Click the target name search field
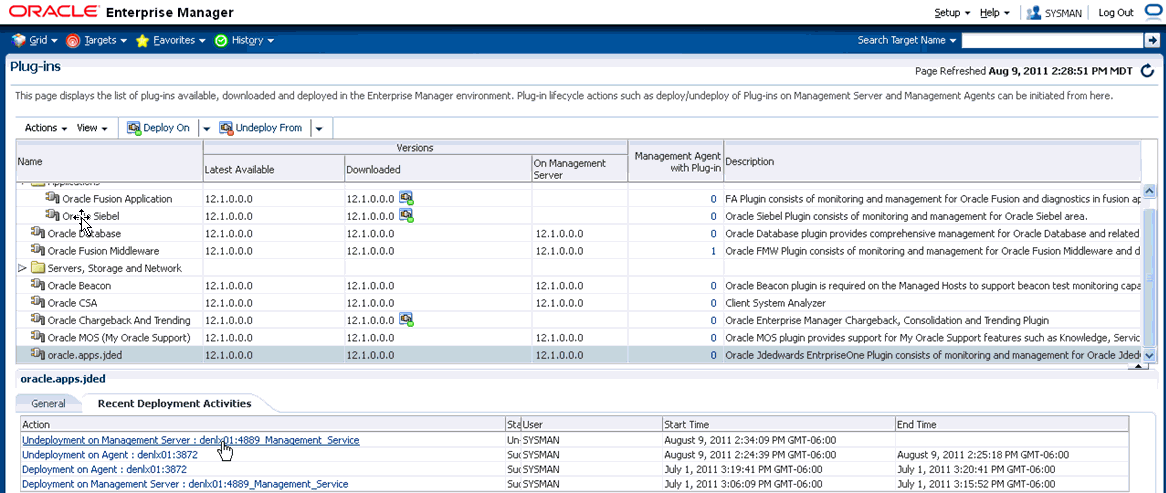This screenshot has width=1166, height=493. click(1051, 40)
